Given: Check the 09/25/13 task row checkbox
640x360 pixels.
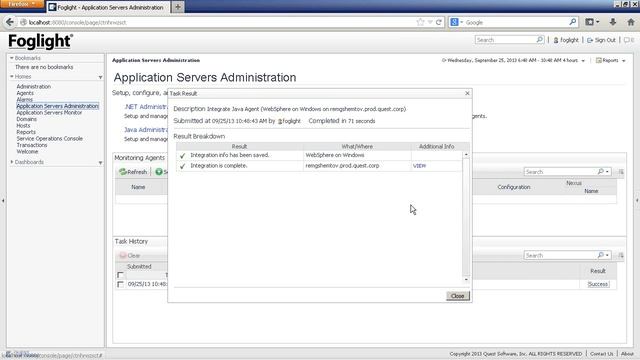Looking at the screenshot, I should click(x=120, y=284).
